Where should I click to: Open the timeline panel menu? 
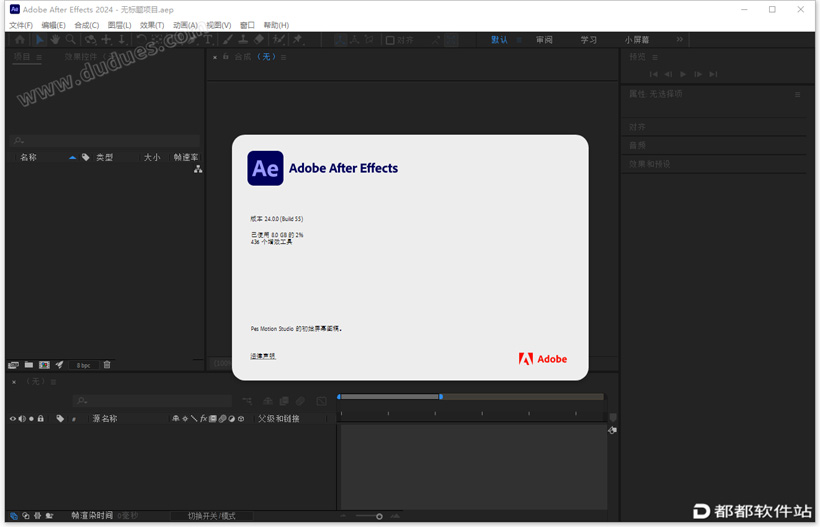coord(53,382)
